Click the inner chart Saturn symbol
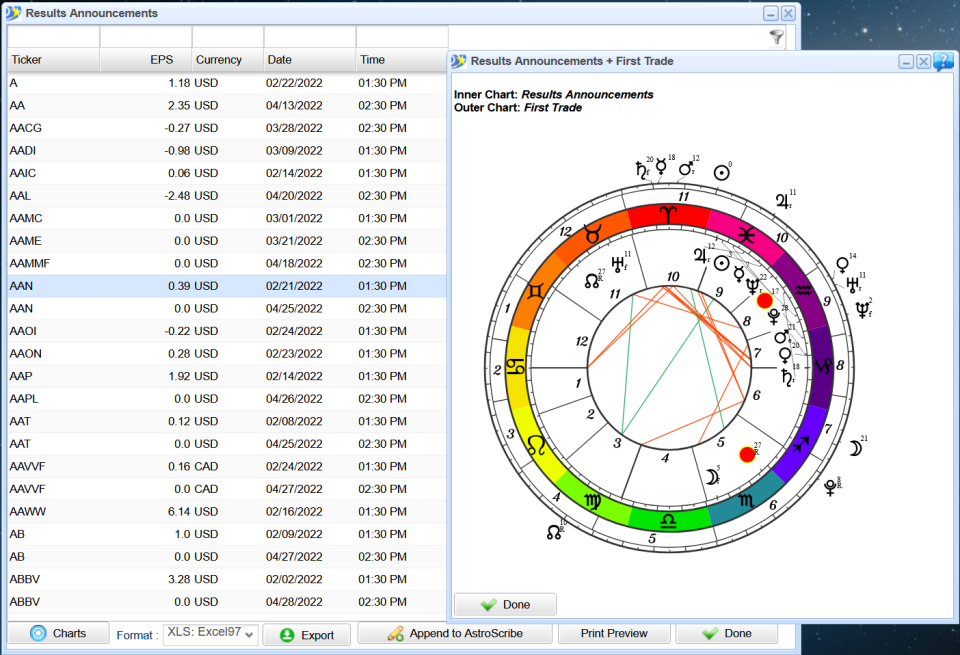Image resolution: width=960 pixels, height=655 pixels. click(x=786, y=377)
